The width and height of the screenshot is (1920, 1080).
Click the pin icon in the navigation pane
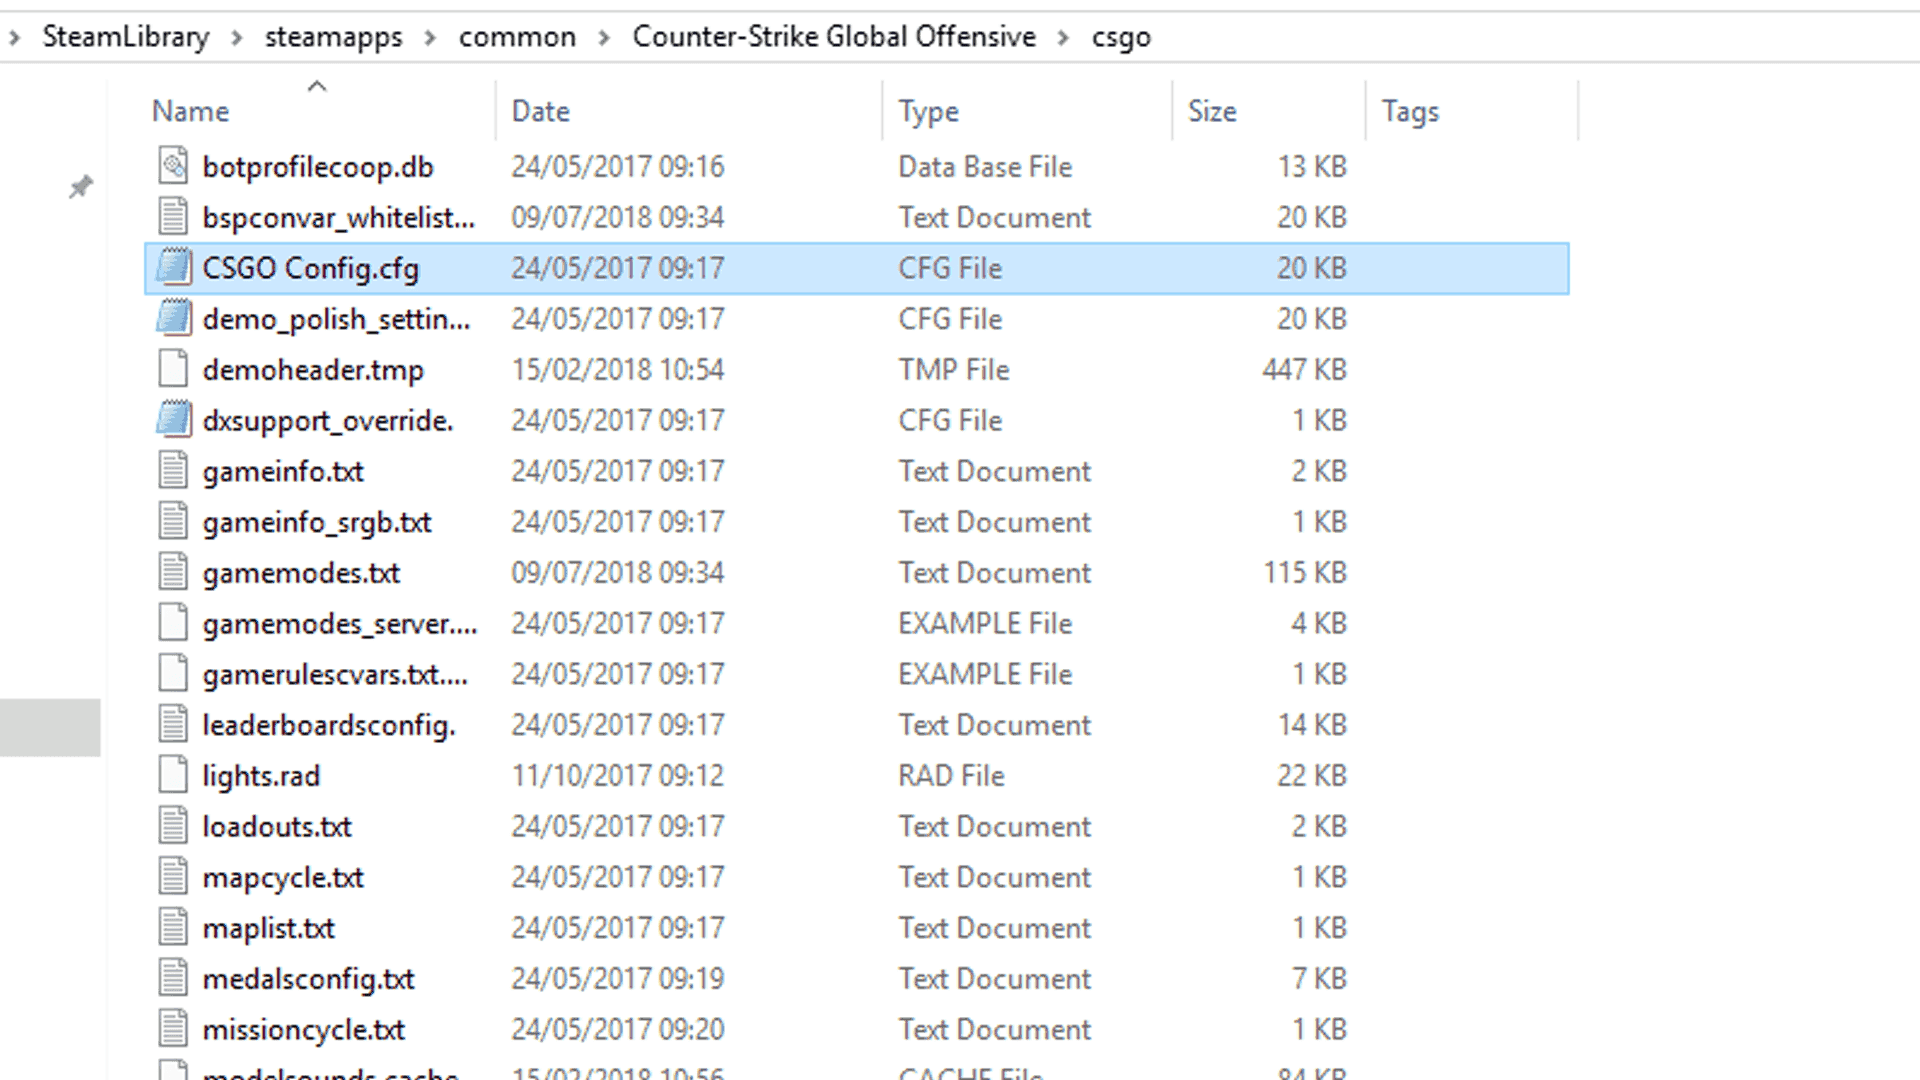pos(80,187)
